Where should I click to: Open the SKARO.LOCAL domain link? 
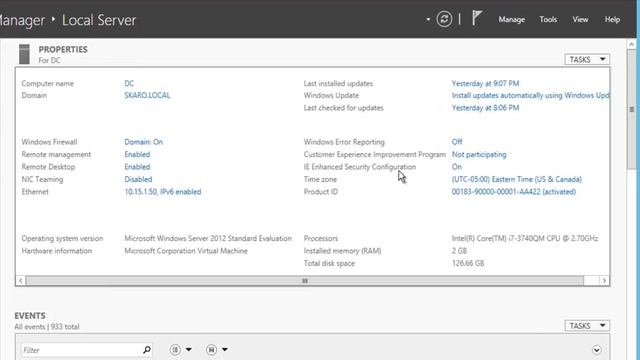pyautogui.click(x=147, y=96)
